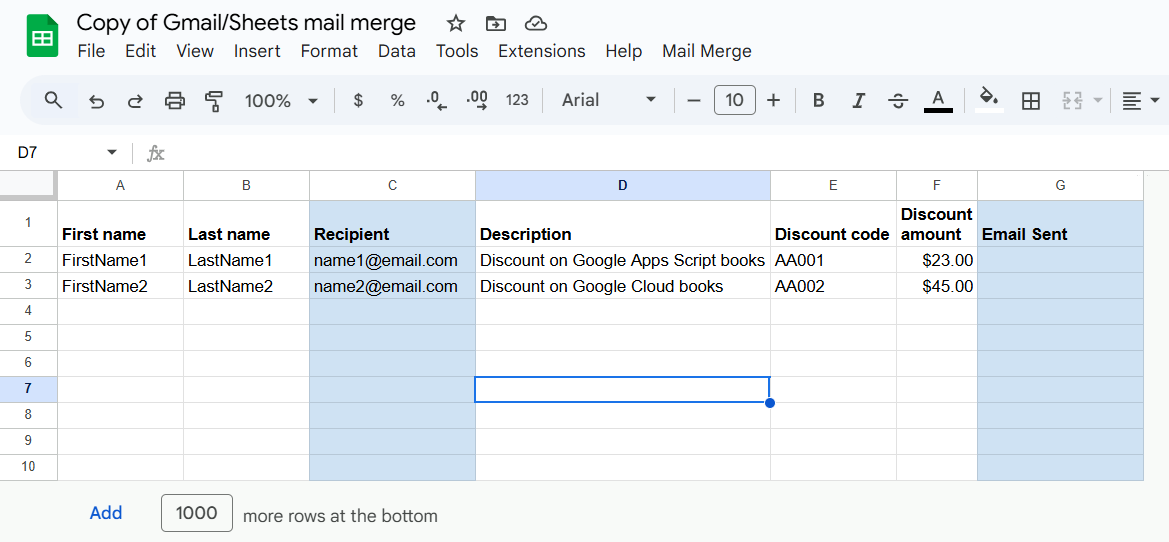This screenshot has width=1169, height=542.
Task: Star this spreadsheet document
Action: coord(456,24)
